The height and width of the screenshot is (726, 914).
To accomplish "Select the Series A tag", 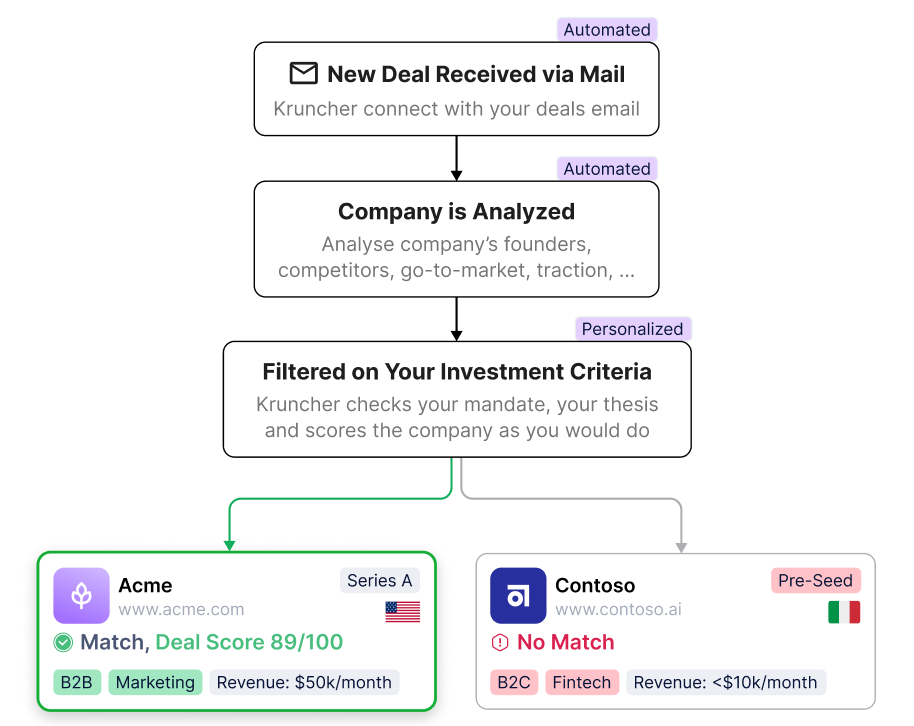I will 379,581.
